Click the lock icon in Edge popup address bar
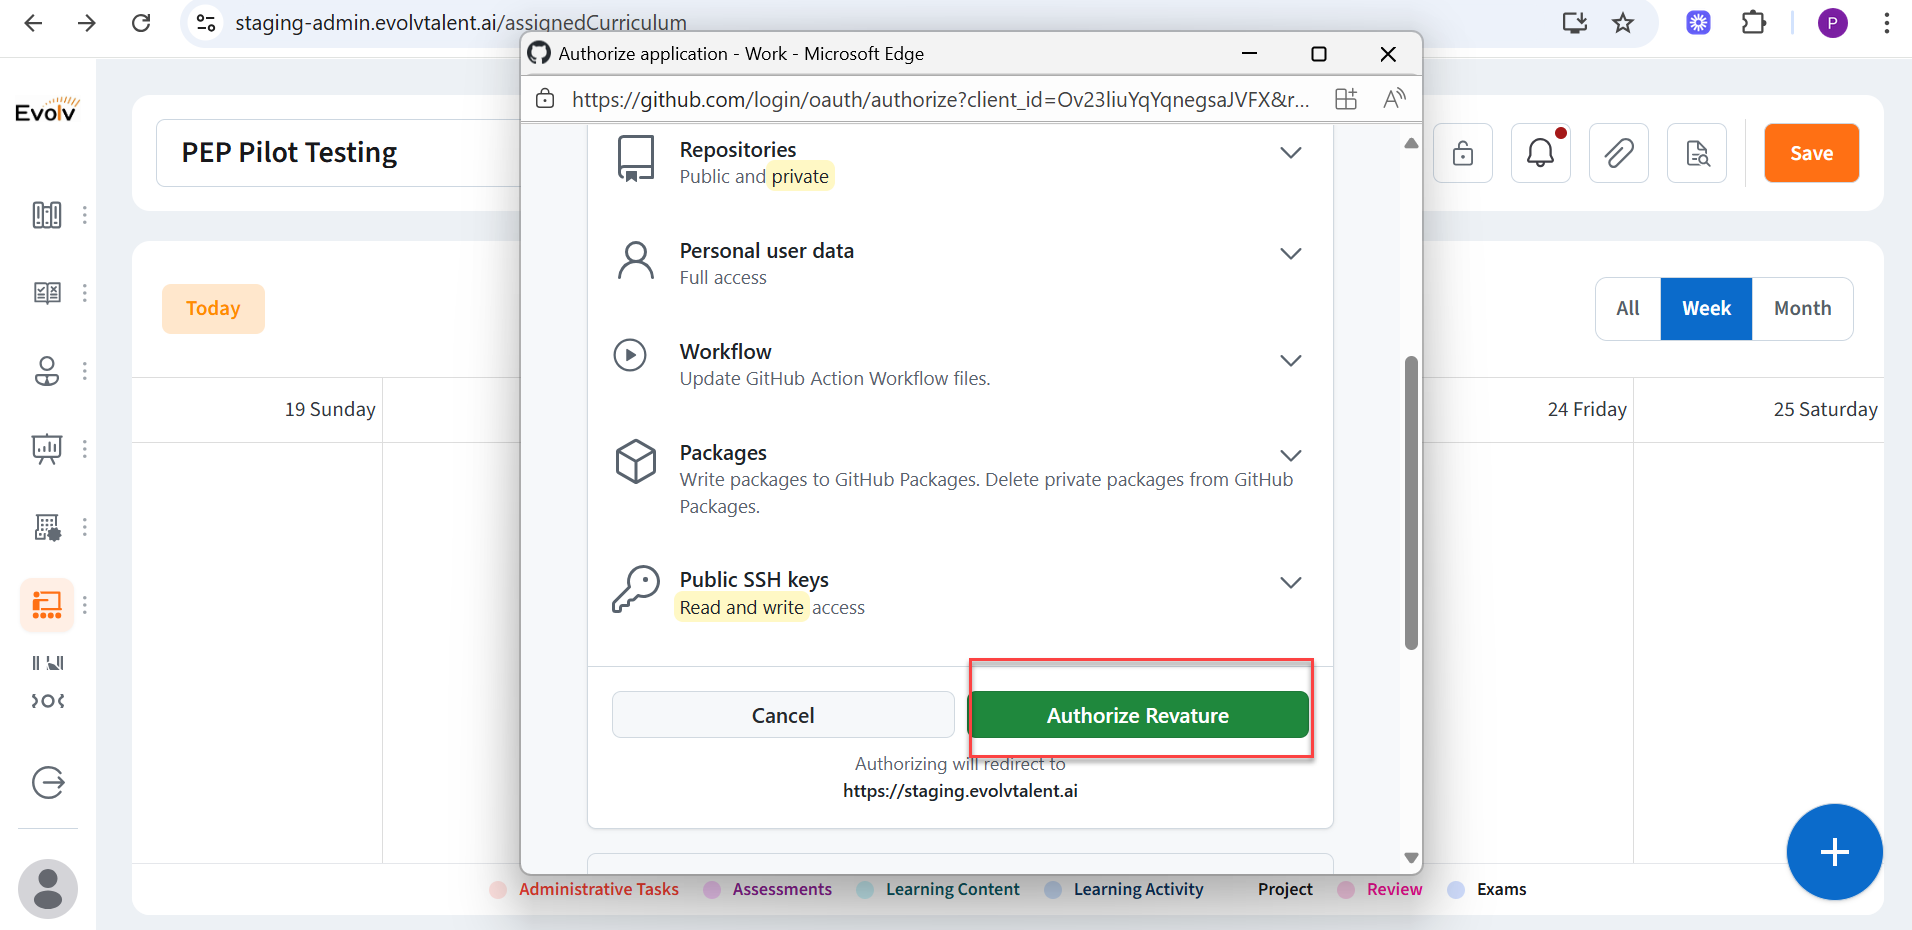This screenshot has width=1912, height=930. [545, 99]
